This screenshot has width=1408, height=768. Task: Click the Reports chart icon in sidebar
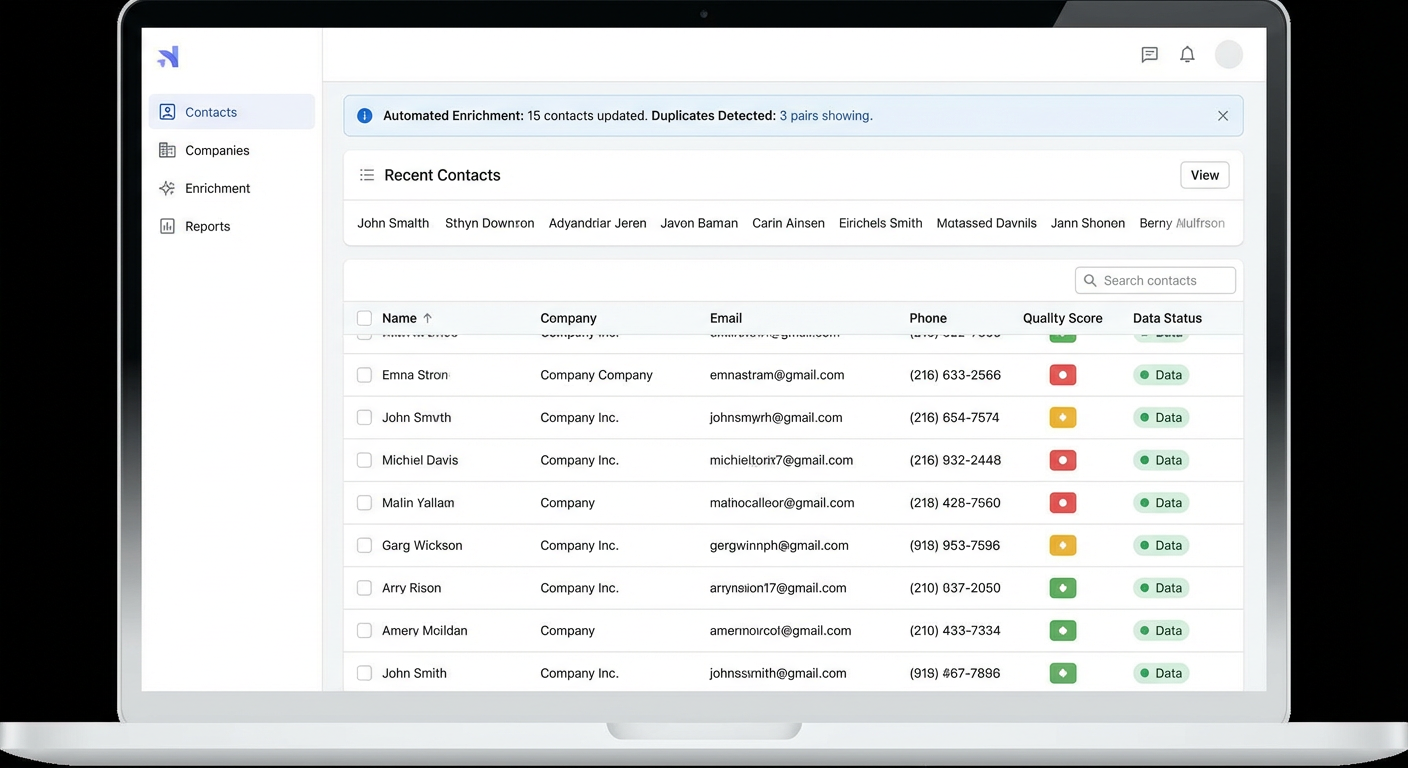(x=167, y=226)
